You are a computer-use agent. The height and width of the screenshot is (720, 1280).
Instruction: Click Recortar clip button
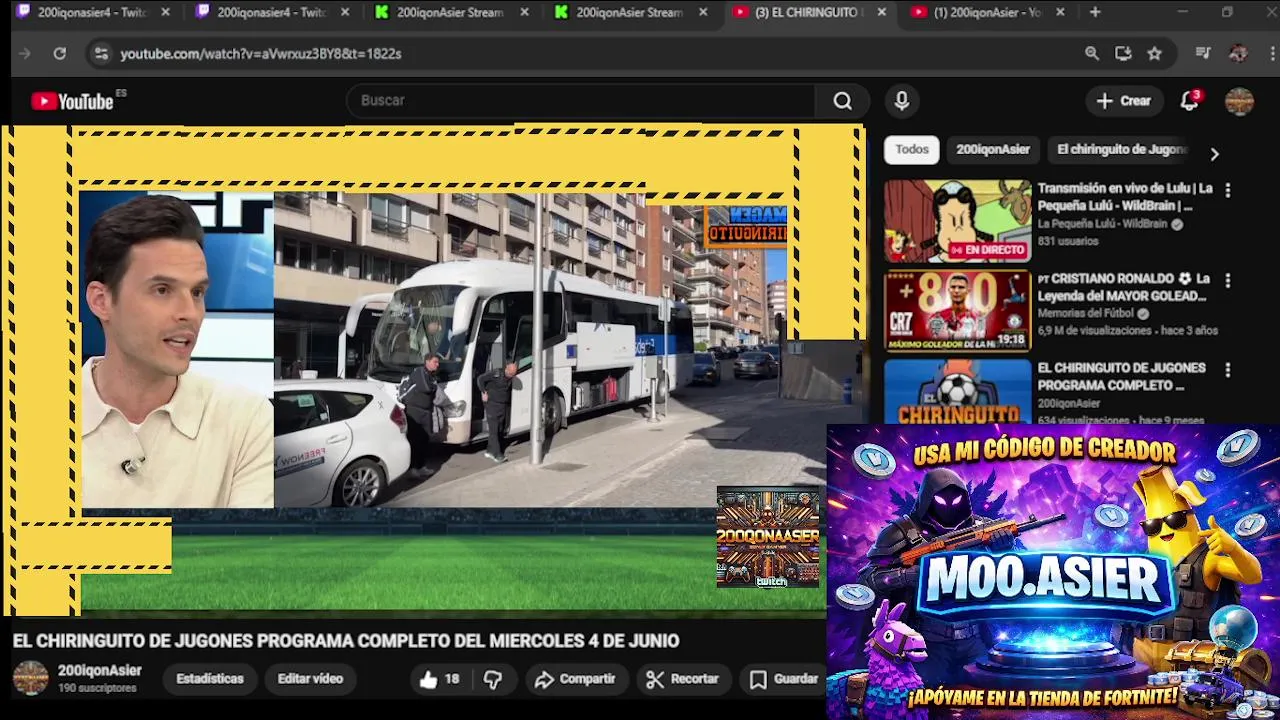point(683,679)
